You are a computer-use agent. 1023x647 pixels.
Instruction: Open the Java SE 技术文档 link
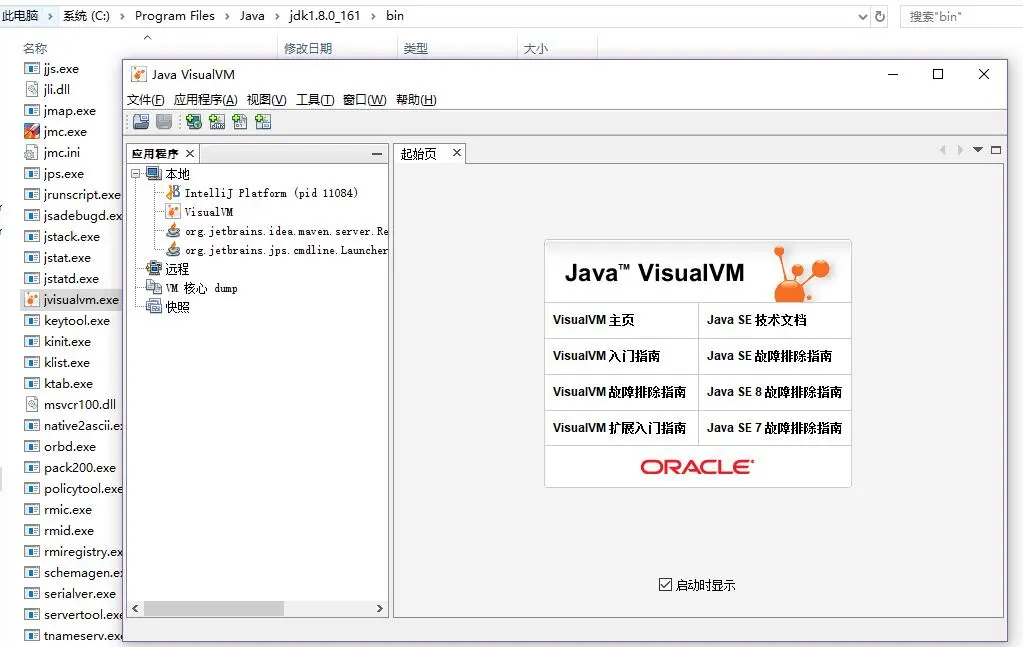(757, 320)
